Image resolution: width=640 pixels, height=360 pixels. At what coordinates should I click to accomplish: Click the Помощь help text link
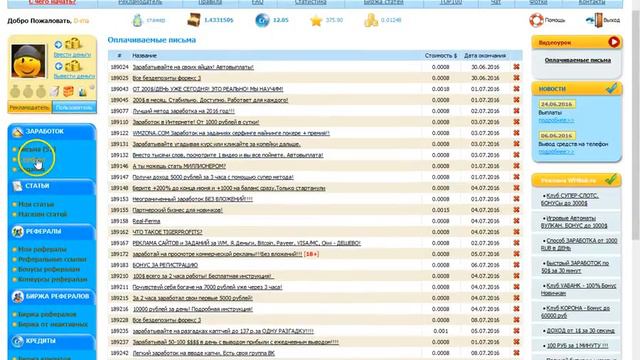click(x=555, y=20)
